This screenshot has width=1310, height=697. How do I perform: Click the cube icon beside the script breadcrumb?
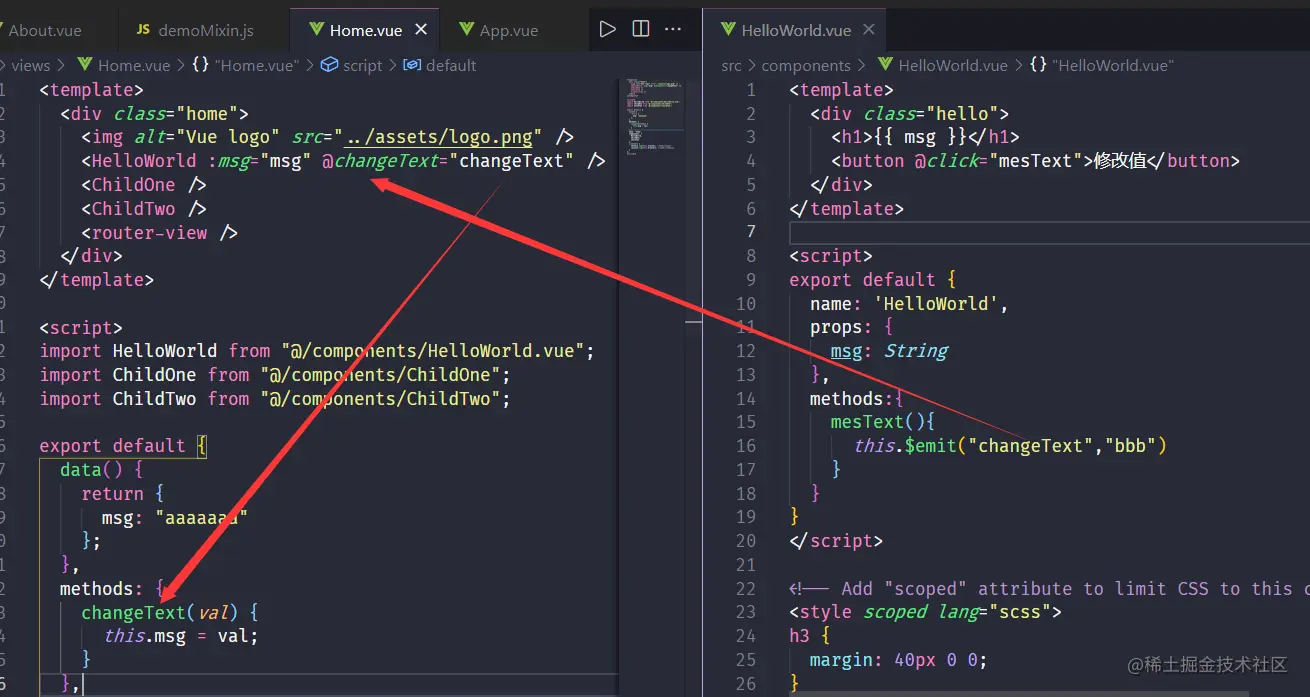tap(330, 65)
